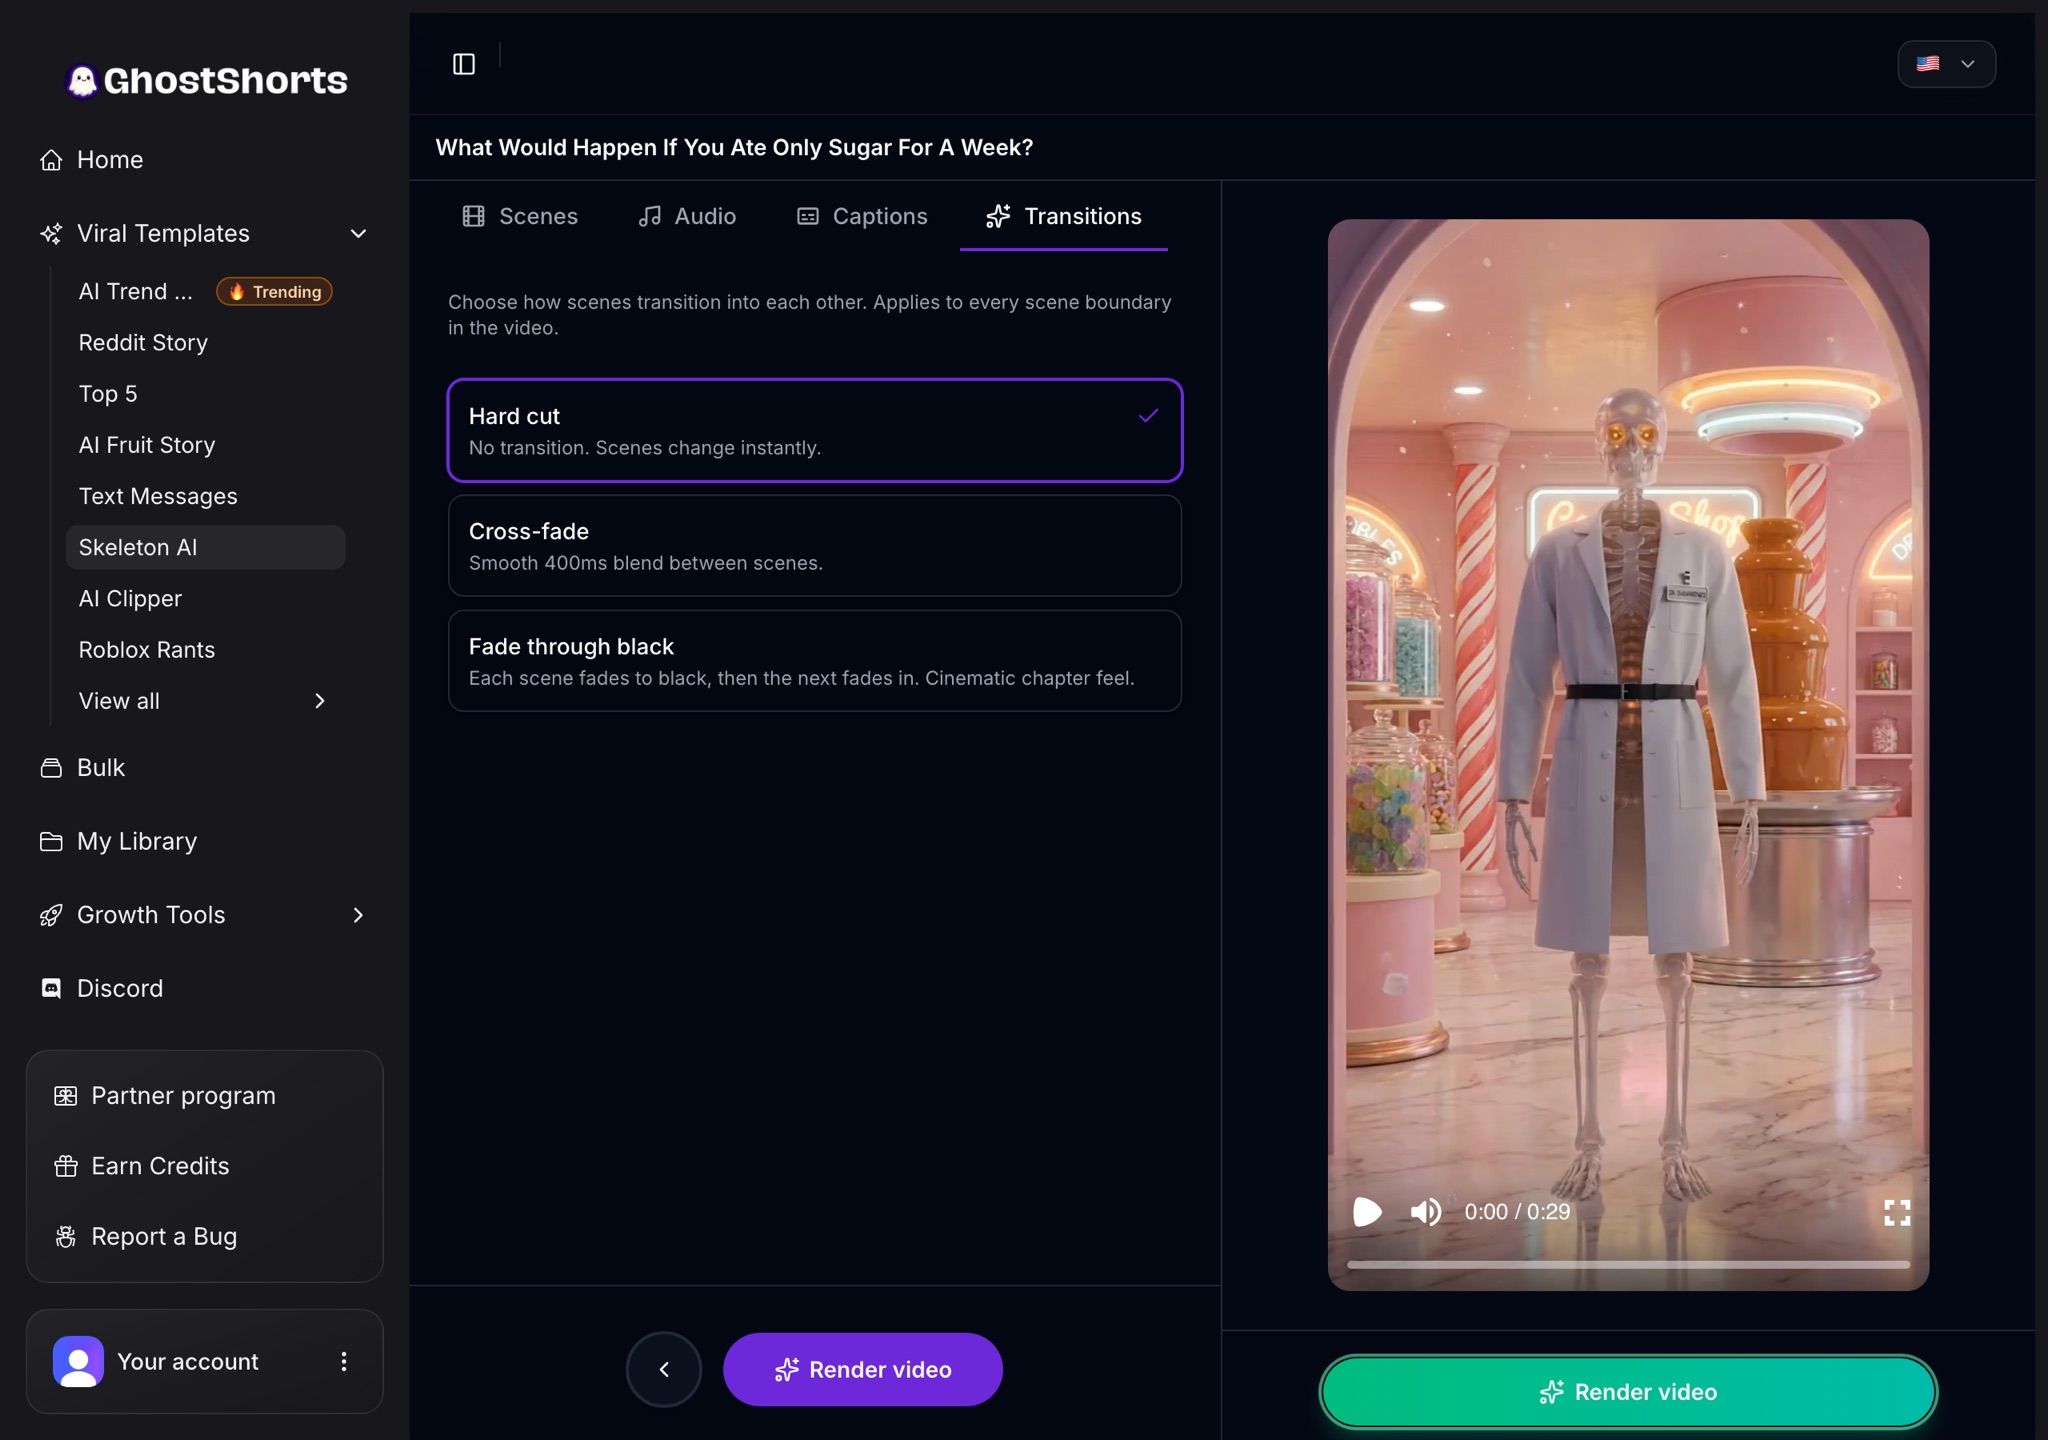The width and height of the screenshot is (2048, 1440).
Task: Mute the video volume speaker icon
Action: pos(1426,1212)
